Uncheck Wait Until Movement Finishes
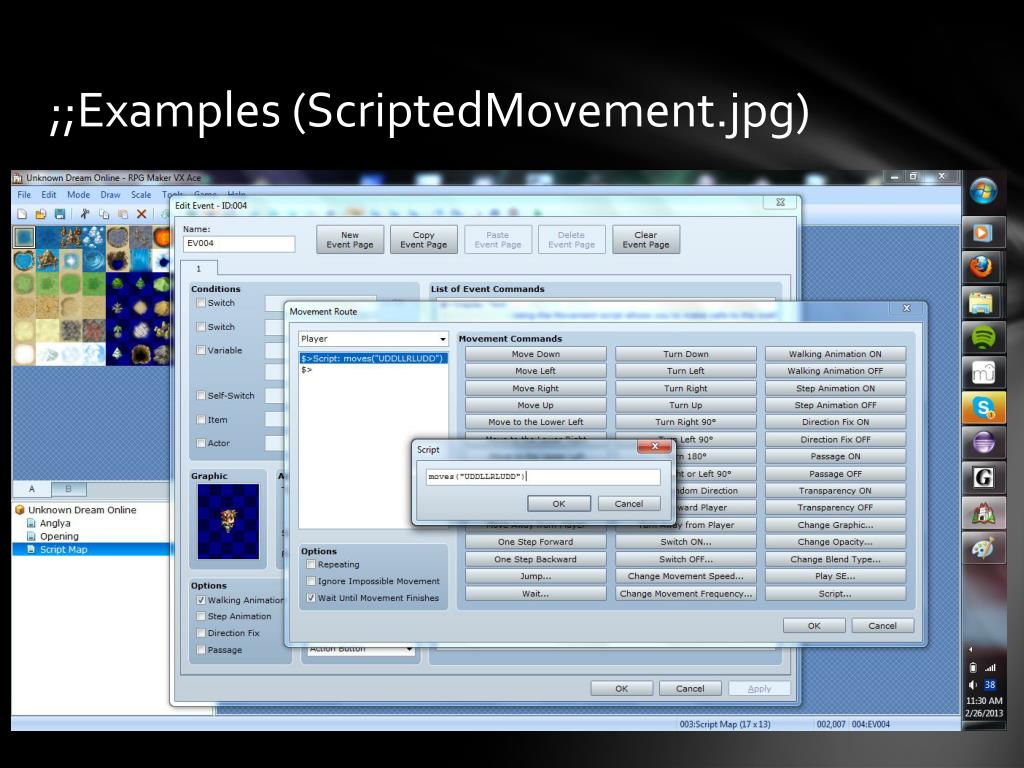This screenshot has width=1024, height=768. tap(312, 598)
